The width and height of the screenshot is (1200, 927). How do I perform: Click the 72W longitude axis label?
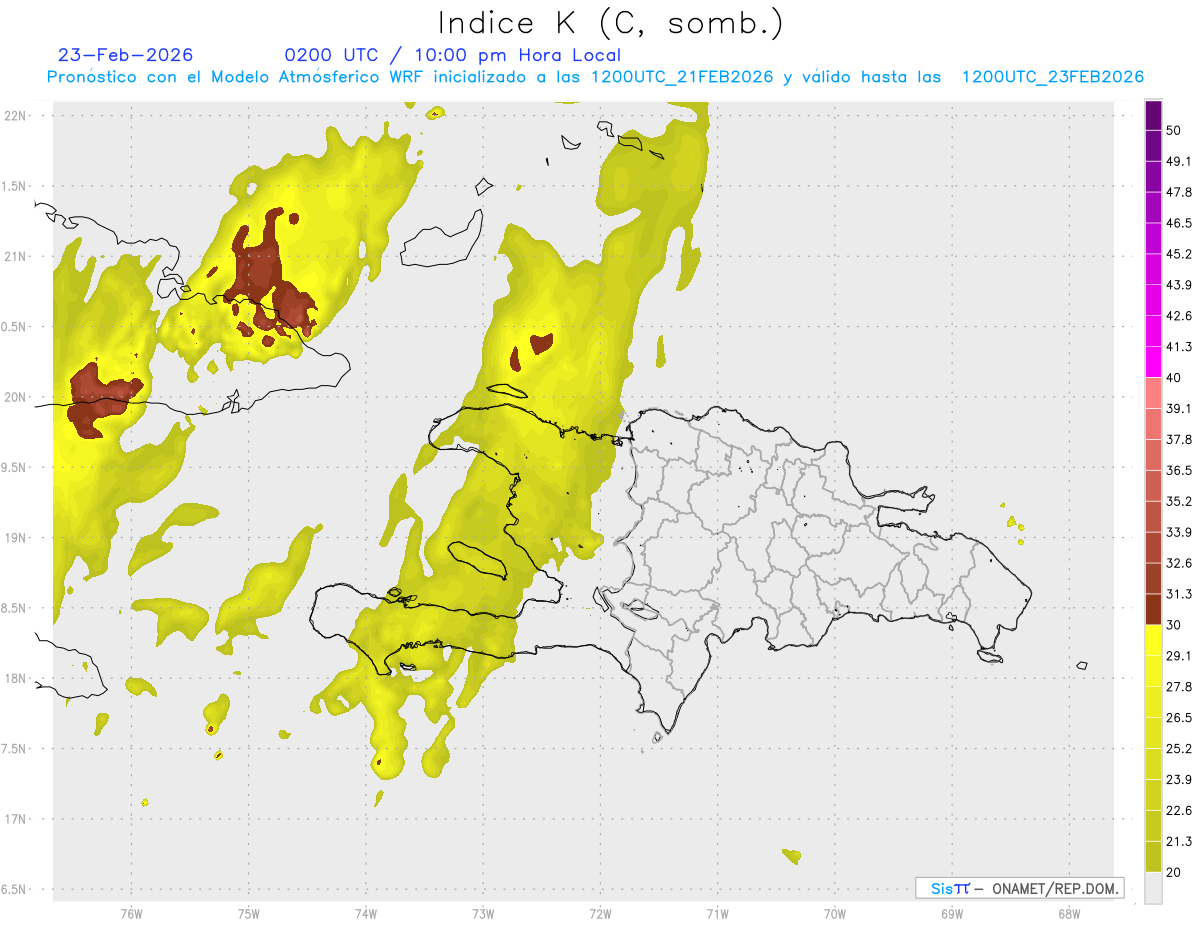600,913
